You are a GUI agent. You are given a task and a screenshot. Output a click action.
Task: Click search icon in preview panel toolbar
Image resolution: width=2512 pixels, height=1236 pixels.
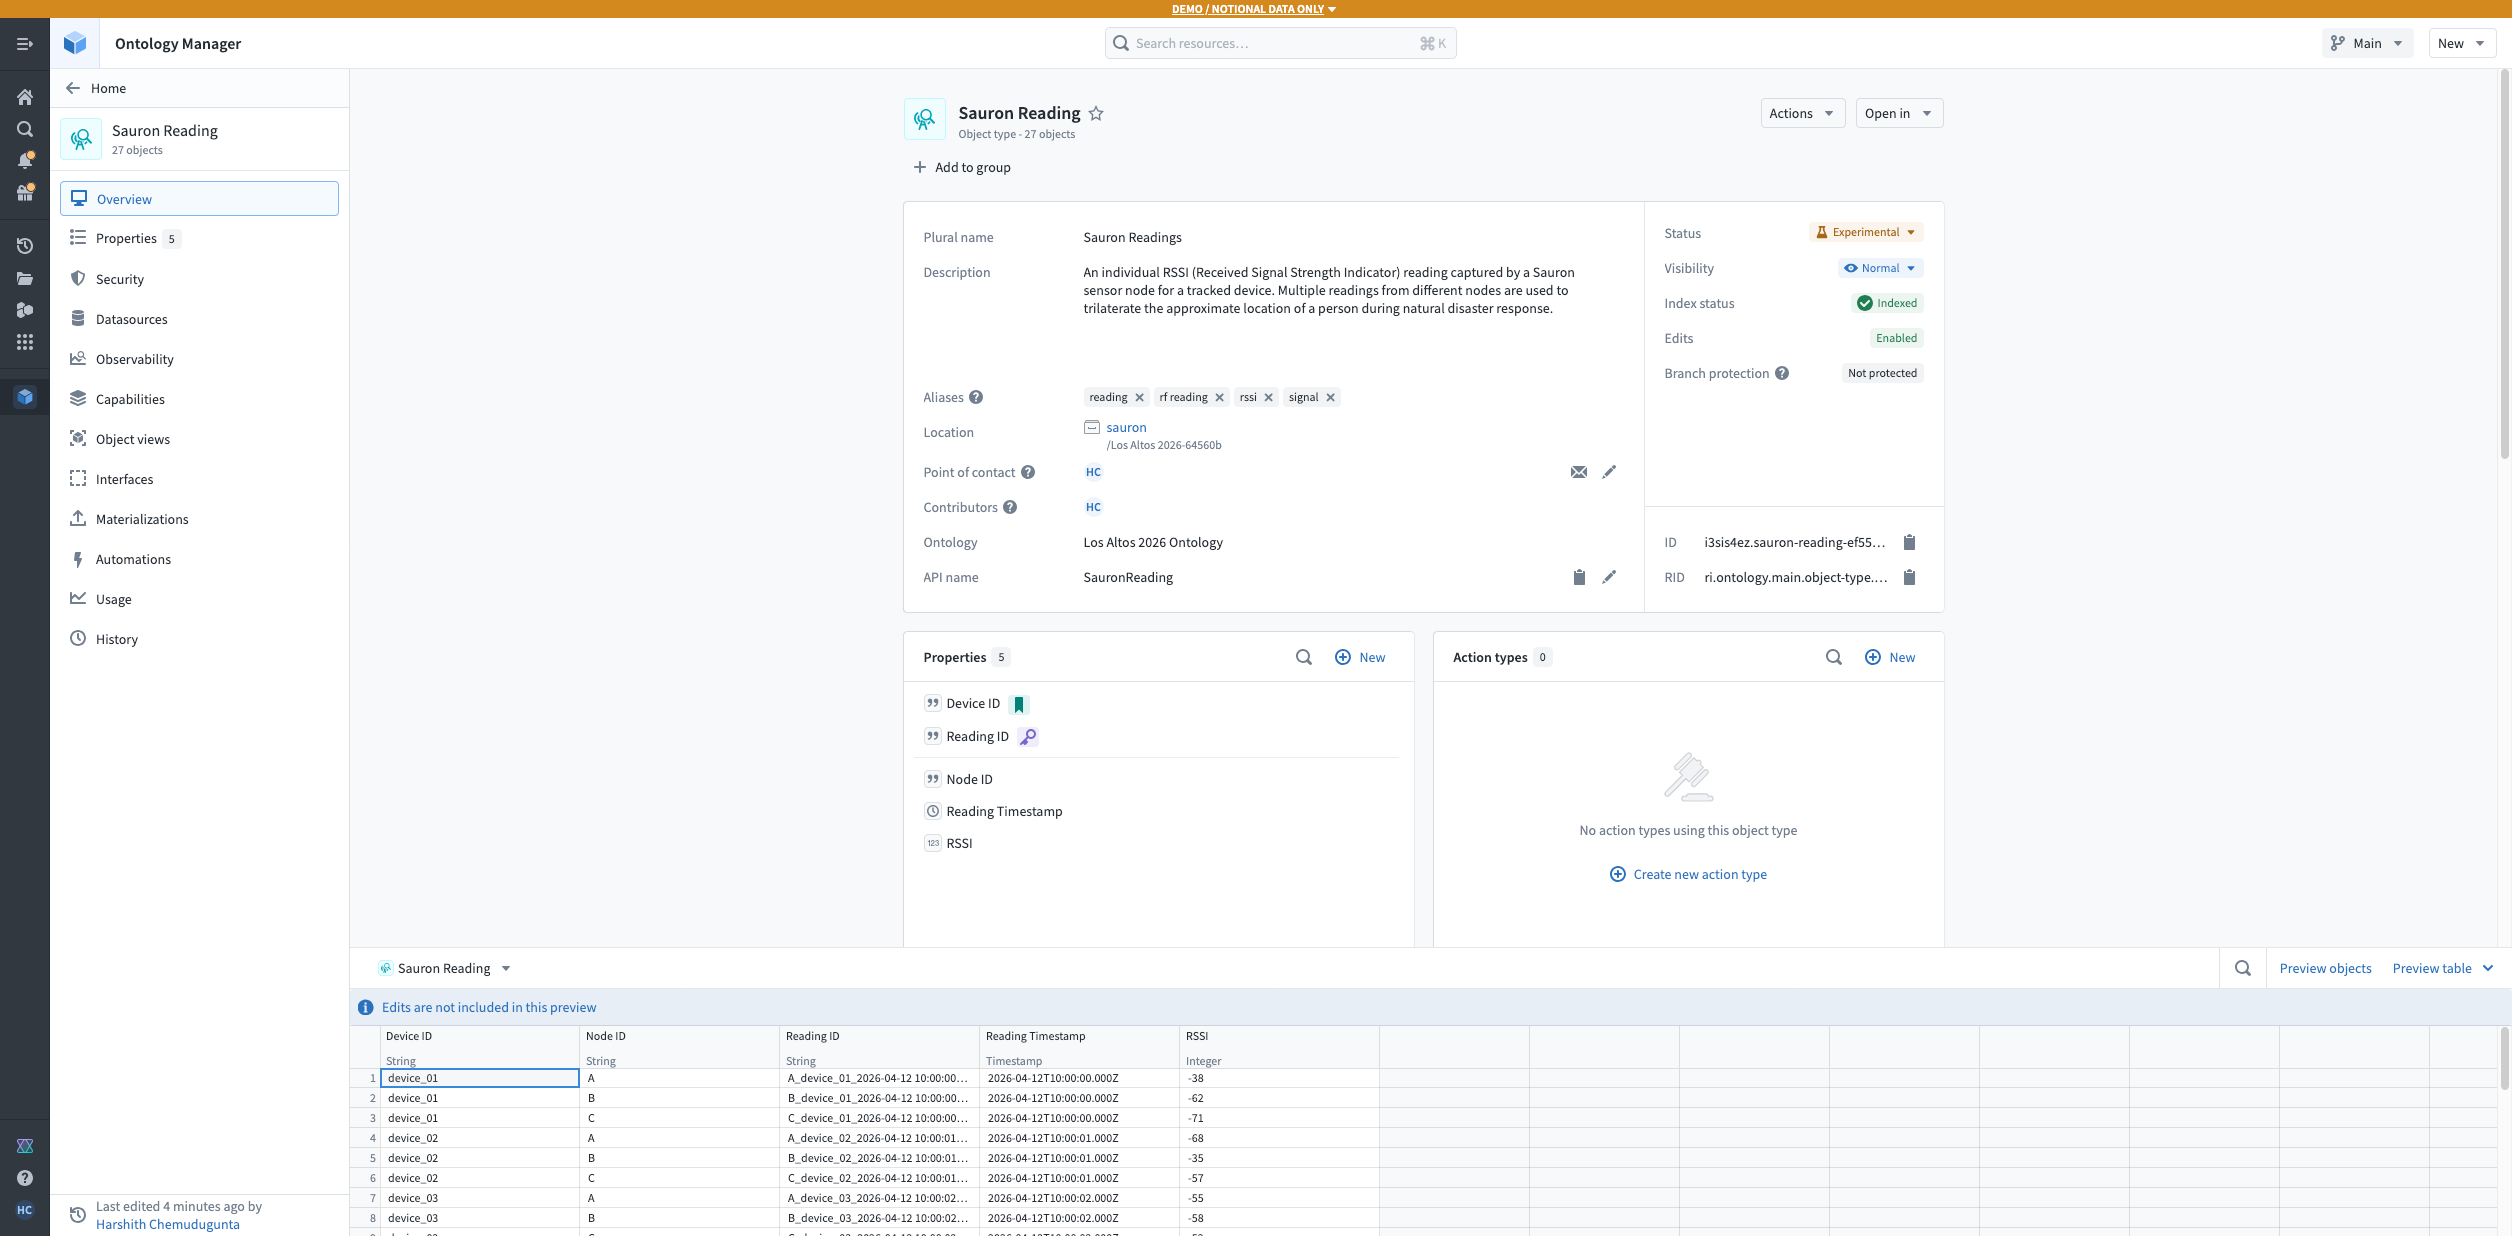click(x=2243, y=968)
